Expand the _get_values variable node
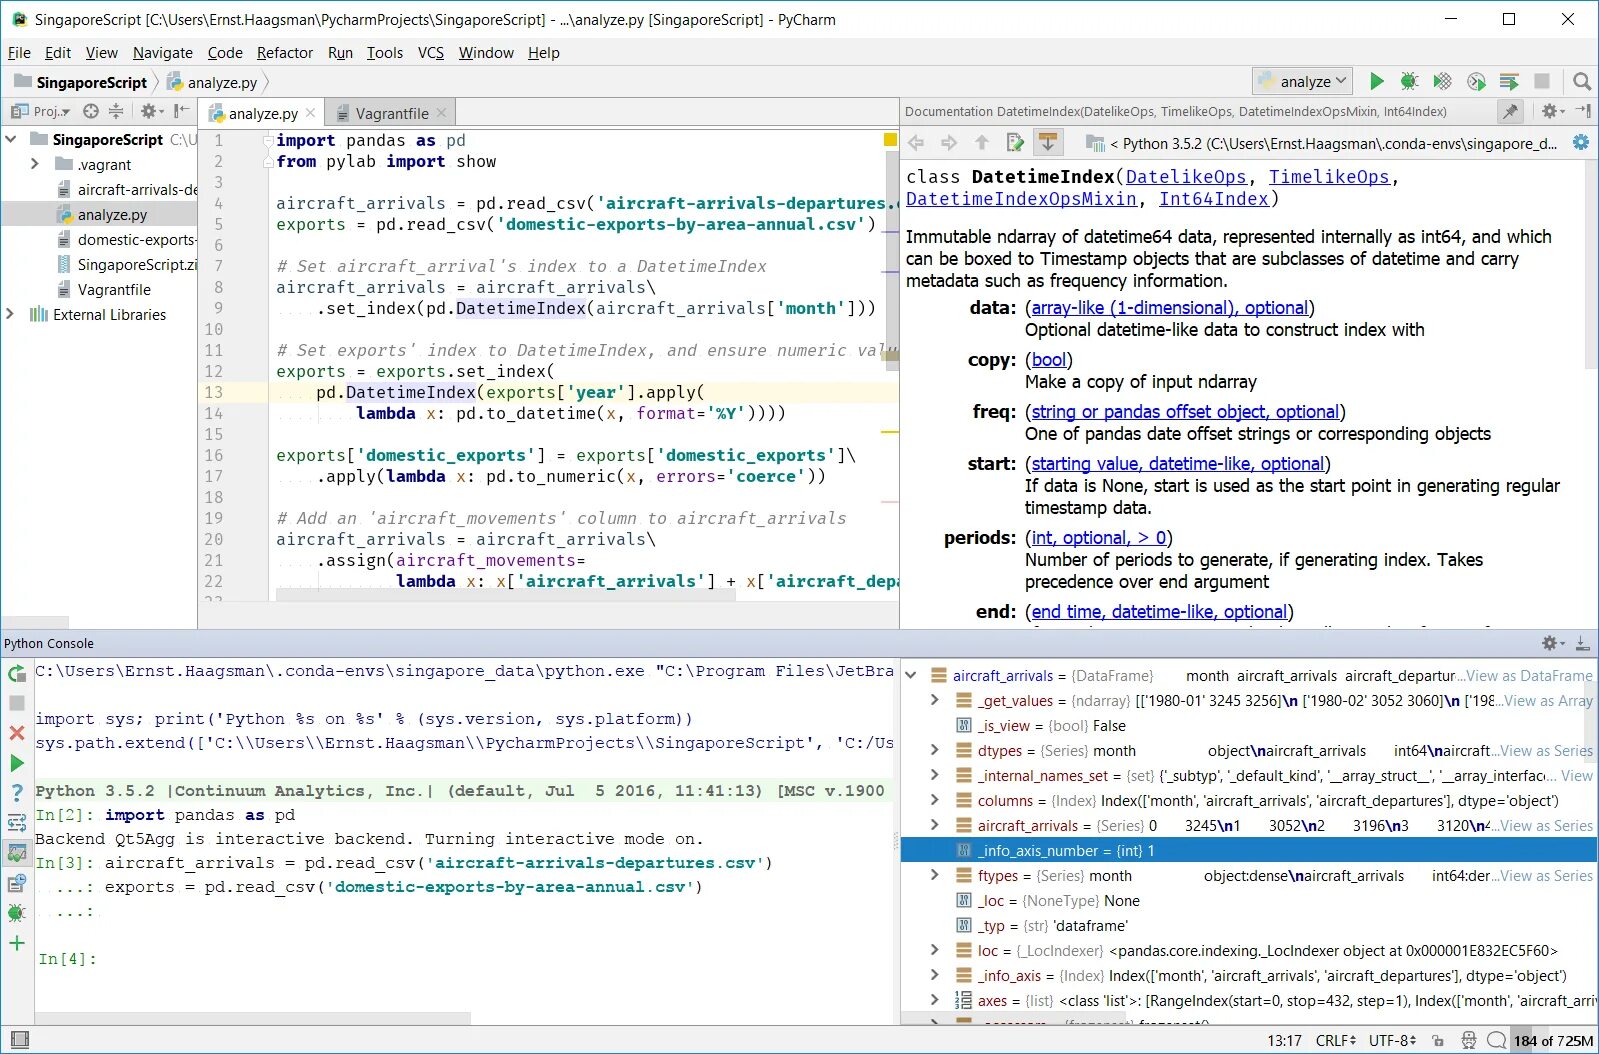Image resolution: width=1599 pixels, height=1054 pixels. (935, 700)
